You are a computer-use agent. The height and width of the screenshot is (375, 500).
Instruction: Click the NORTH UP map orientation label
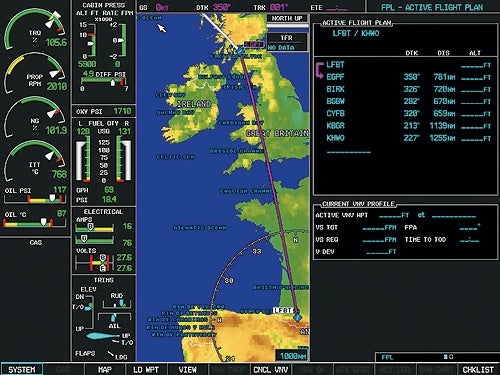click(x=287, y=18)
